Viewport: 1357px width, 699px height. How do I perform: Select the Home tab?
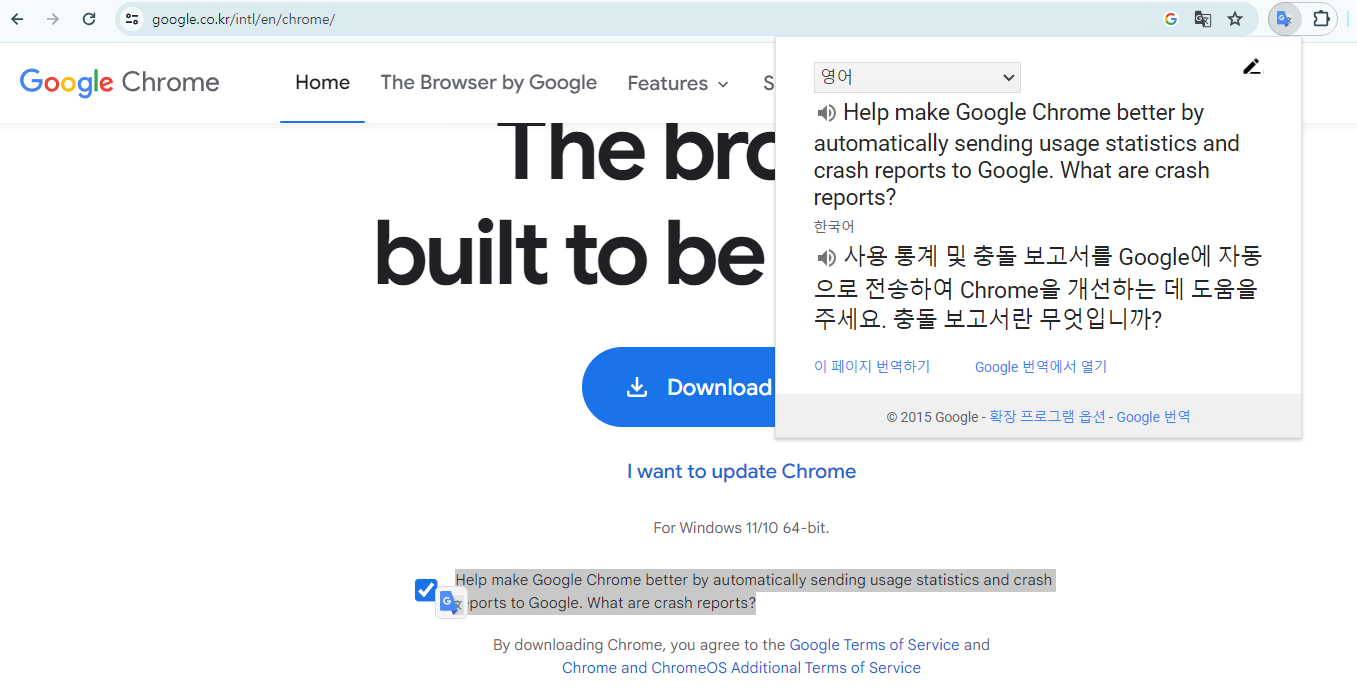(322, 83)
